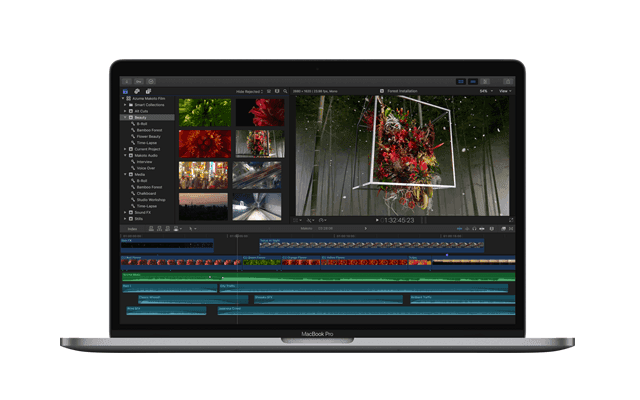The image size is (640, 400).
Task: Click the append clip edit button
Action: pos(167,229)
